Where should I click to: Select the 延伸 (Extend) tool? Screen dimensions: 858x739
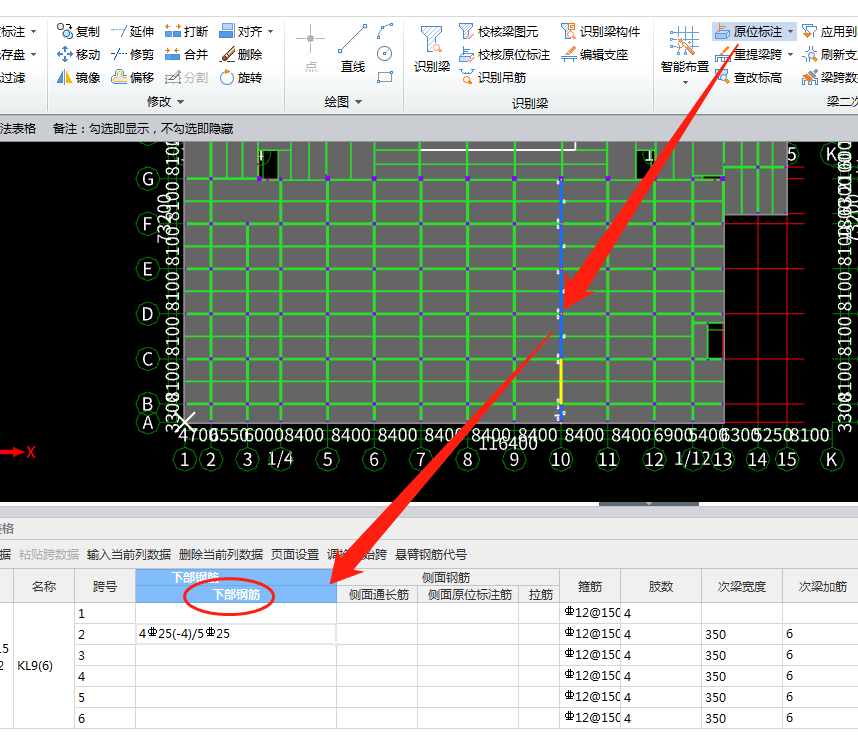coord(132,31)
